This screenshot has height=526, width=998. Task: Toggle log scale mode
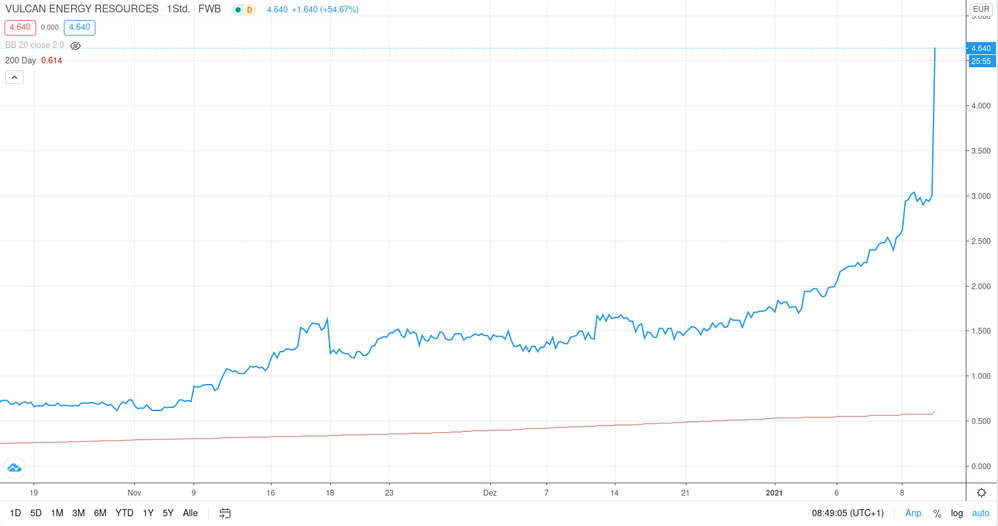point(957,513)
